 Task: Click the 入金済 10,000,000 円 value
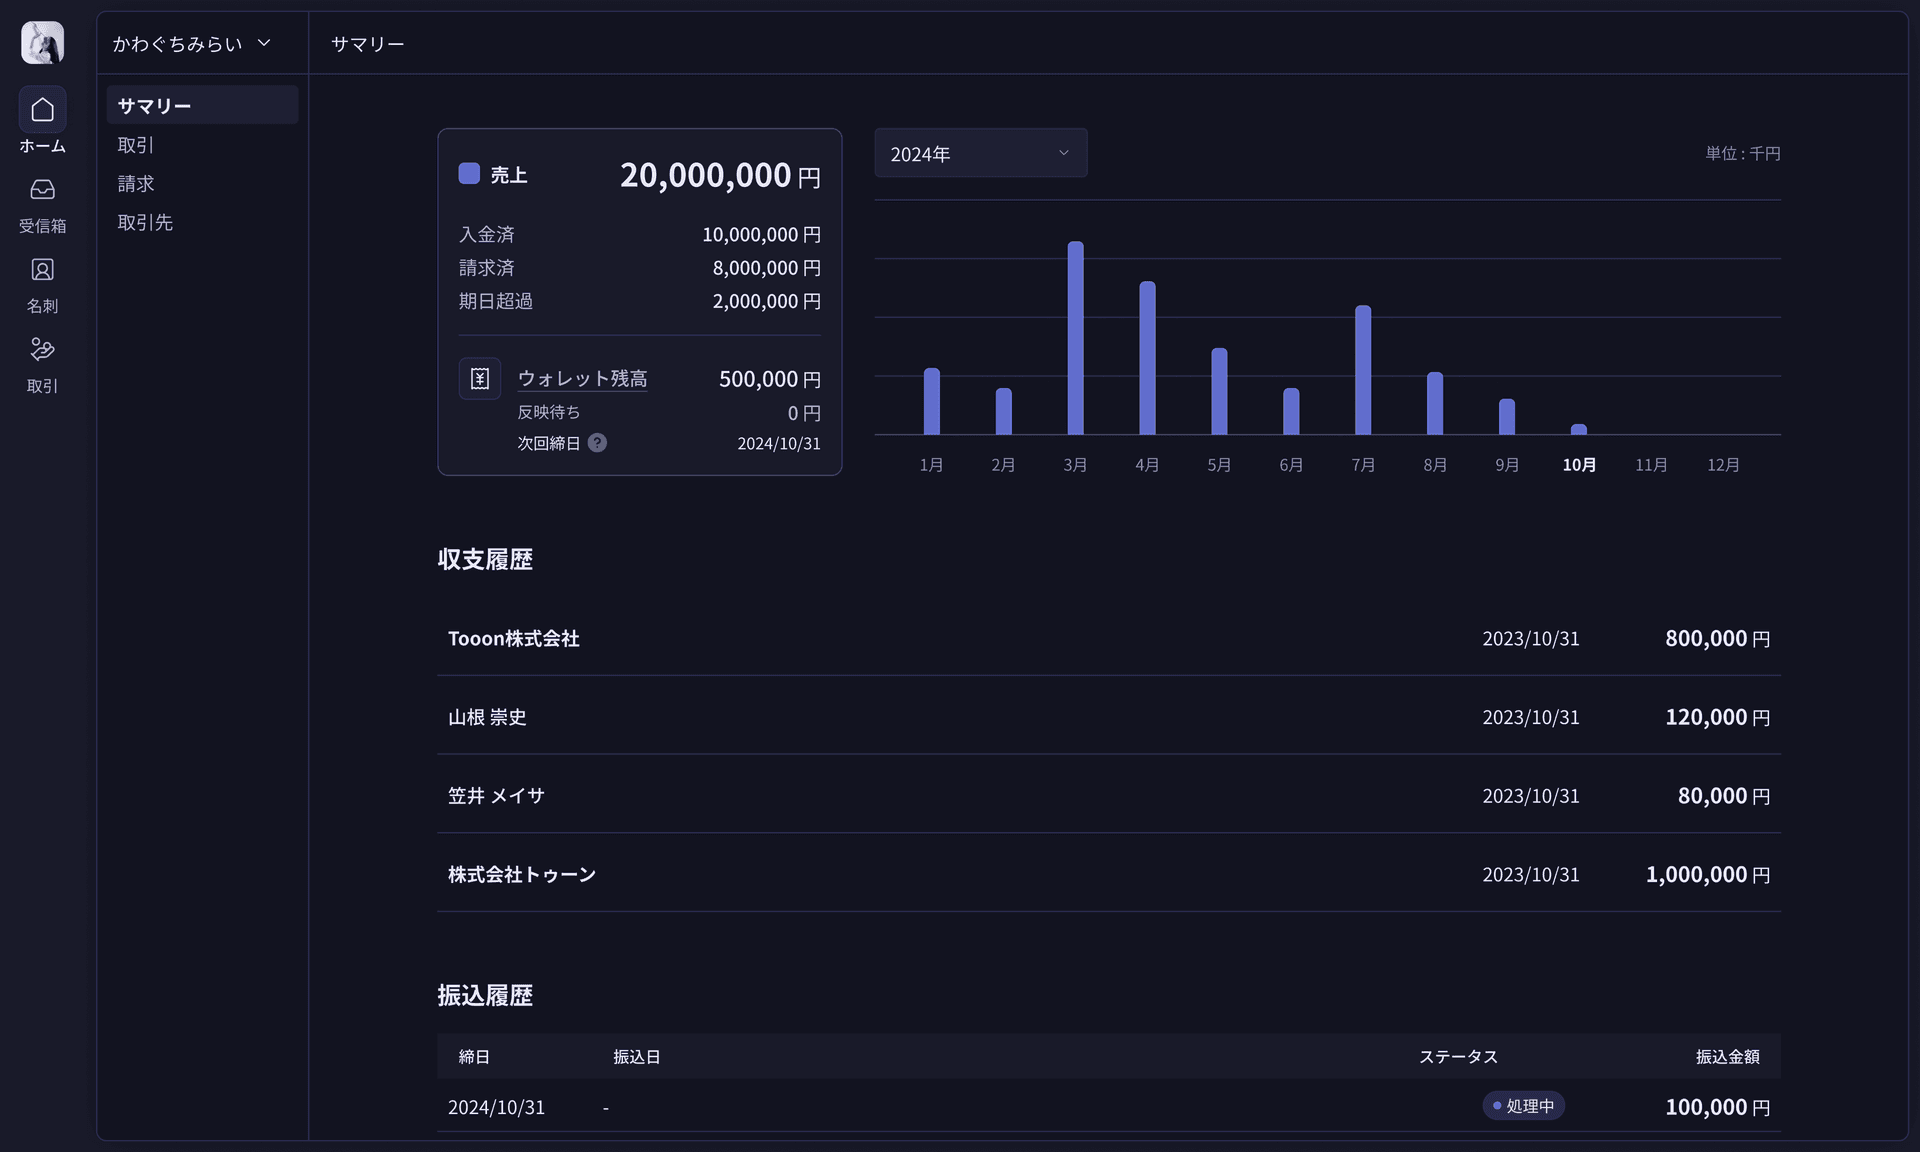[x=761, y=234]
